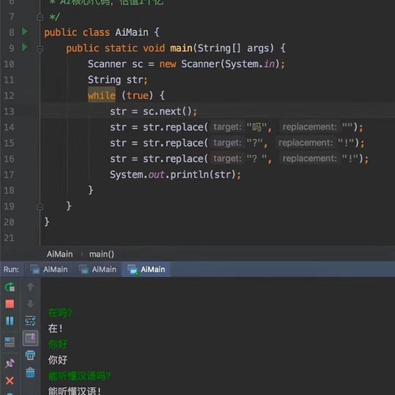This screenshot has width=395, height=395.
Task: Click the green input '你好' in console
Action: [x=58, y=344]
